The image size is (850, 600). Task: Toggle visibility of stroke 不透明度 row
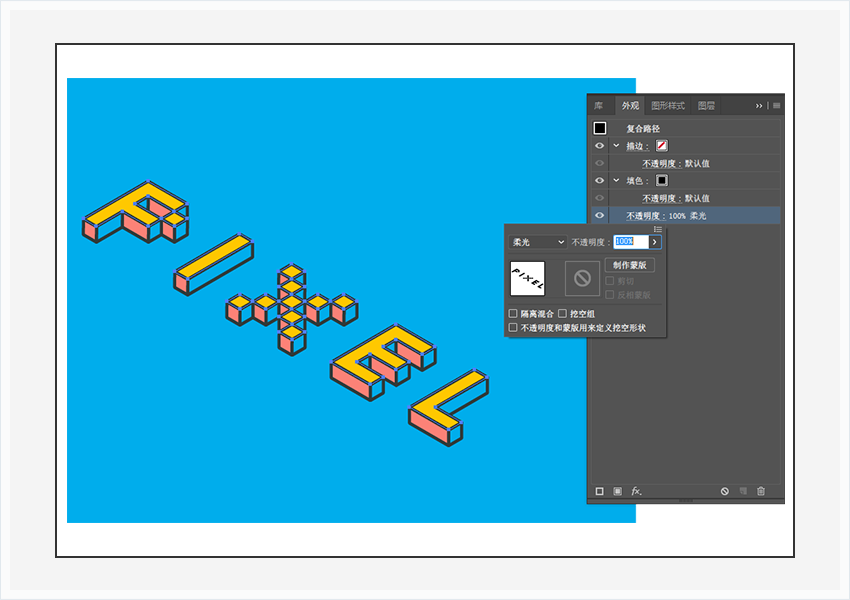[600, 163]
